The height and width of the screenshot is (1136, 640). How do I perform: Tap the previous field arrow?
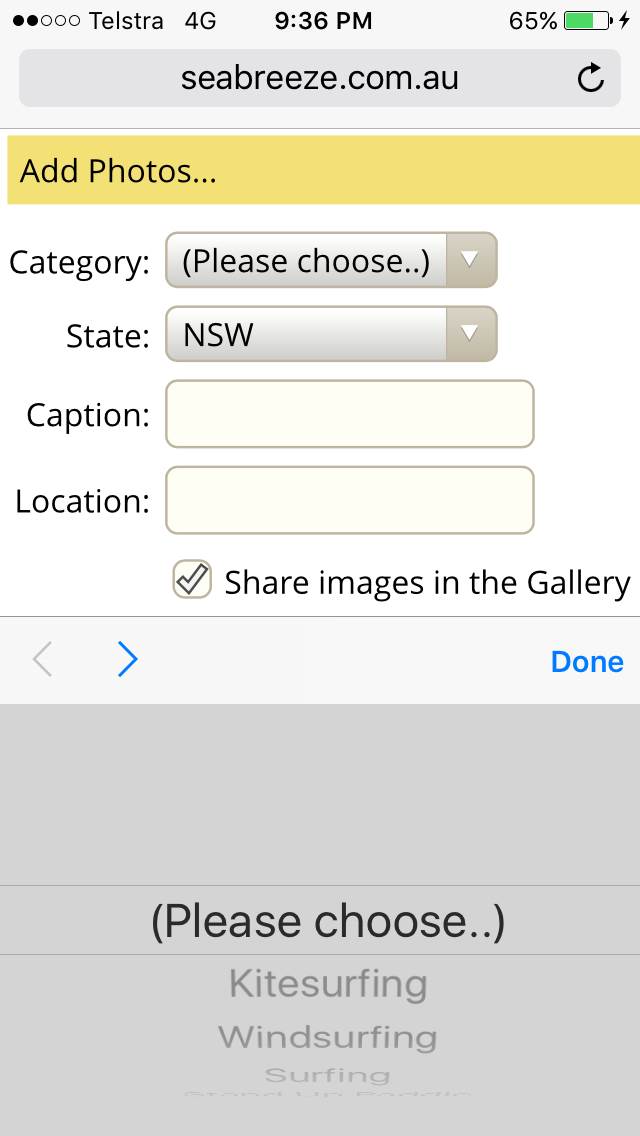[x=42, y=660]
